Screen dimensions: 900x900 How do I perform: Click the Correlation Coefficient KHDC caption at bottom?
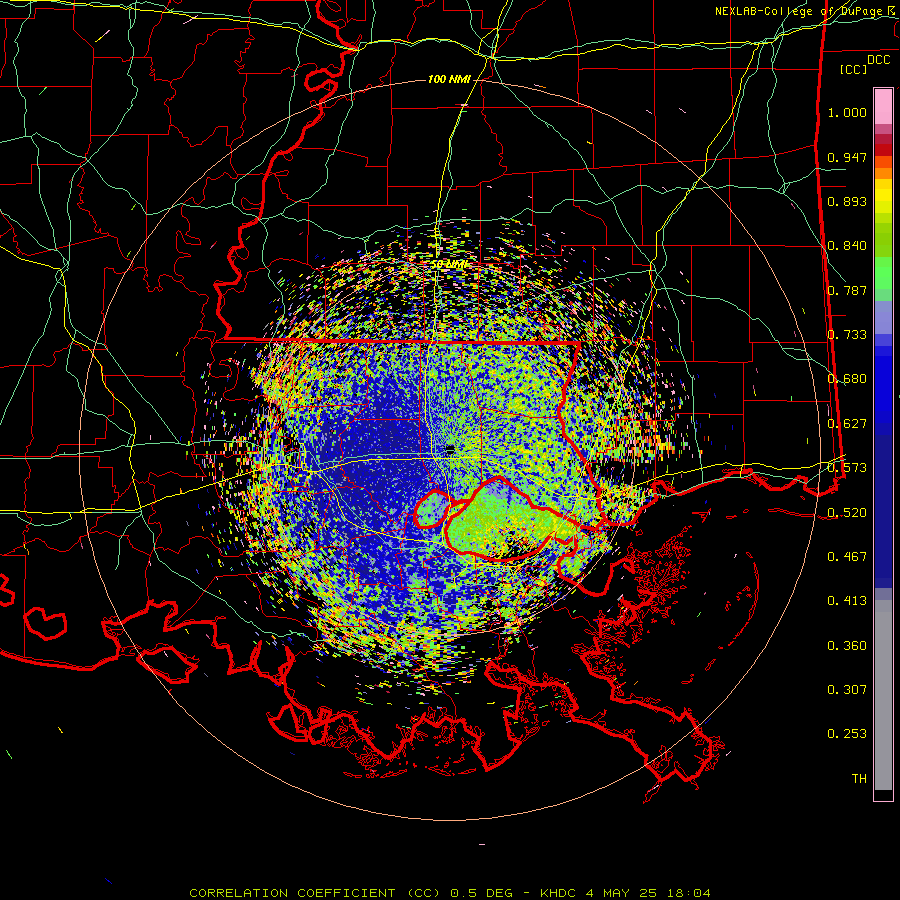click(x=450, y=893)
